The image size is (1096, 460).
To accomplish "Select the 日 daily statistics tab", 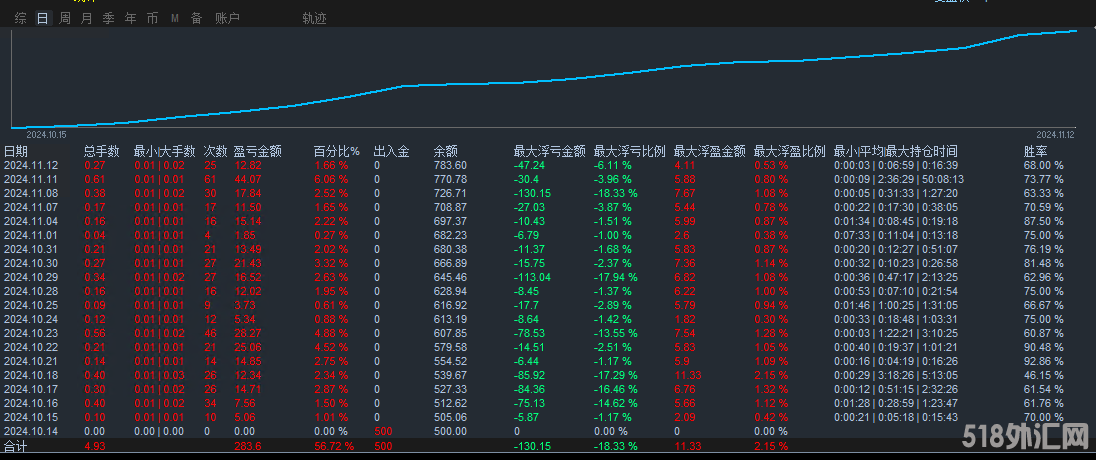I will [x=42, y=18].
